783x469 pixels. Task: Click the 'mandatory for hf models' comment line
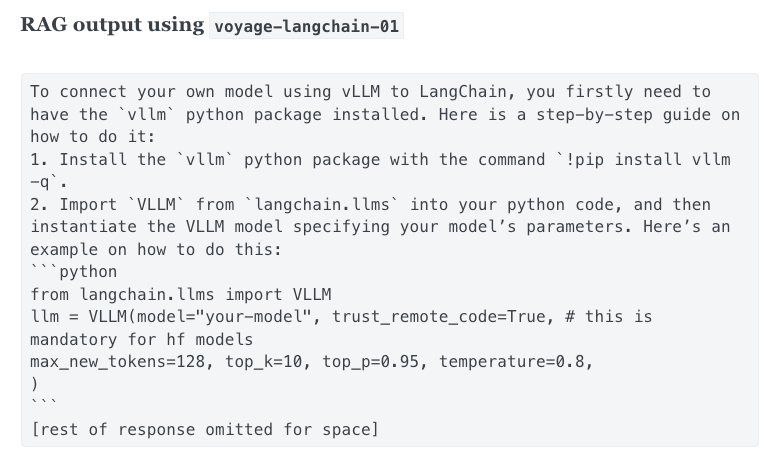(x=142, y=339)
